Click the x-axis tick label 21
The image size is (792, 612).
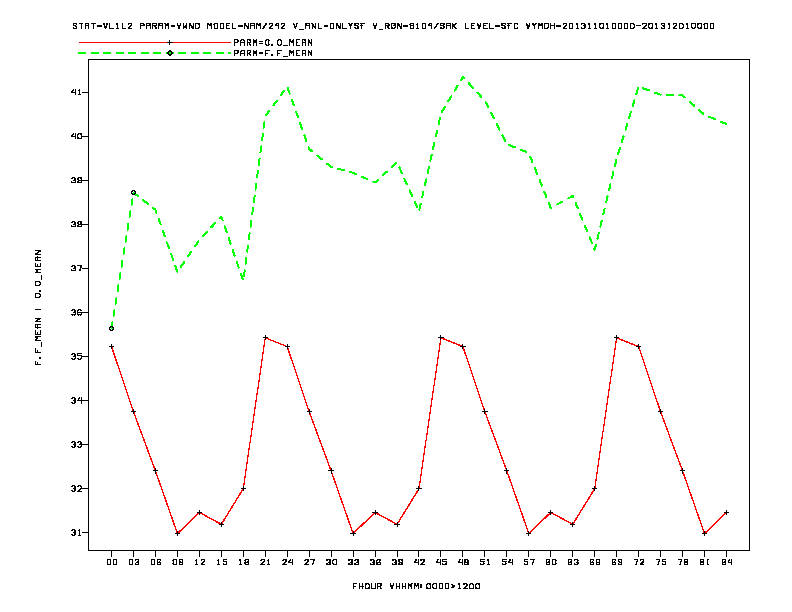pyautogui.click(x=265, y=562)
